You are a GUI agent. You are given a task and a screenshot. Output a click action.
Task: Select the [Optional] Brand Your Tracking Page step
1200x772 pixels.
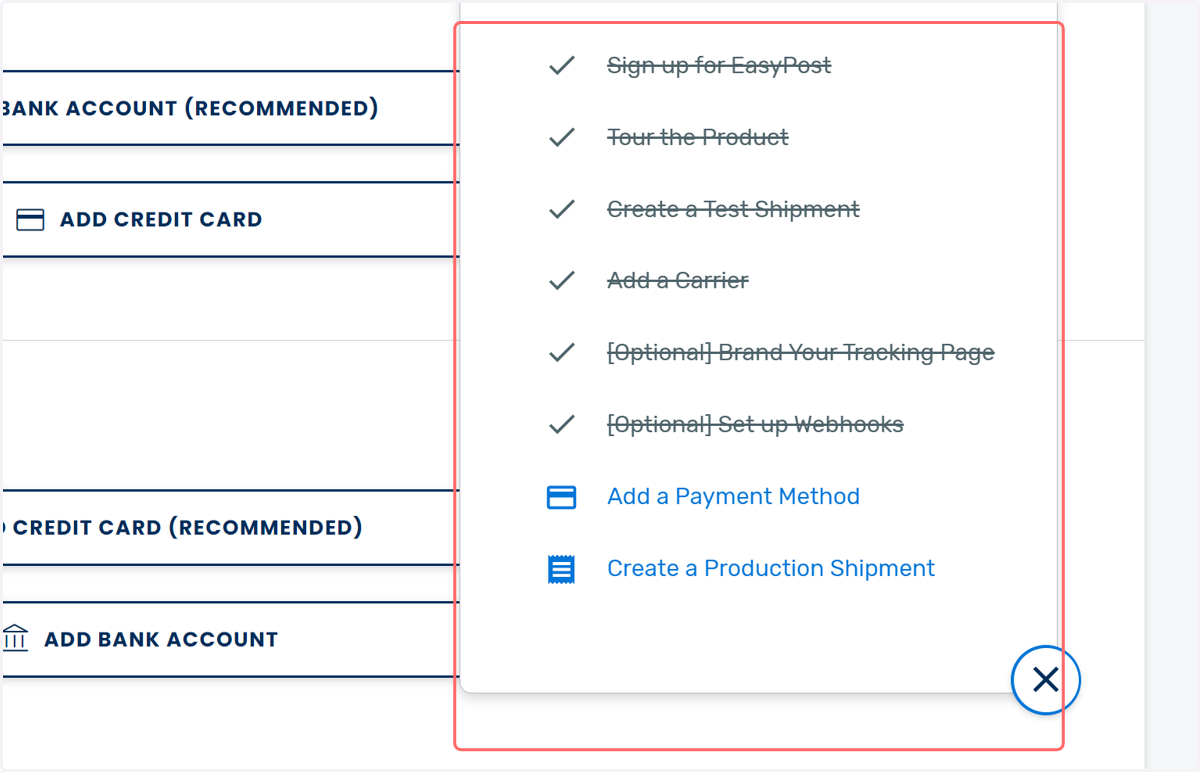tap(801, 353)
